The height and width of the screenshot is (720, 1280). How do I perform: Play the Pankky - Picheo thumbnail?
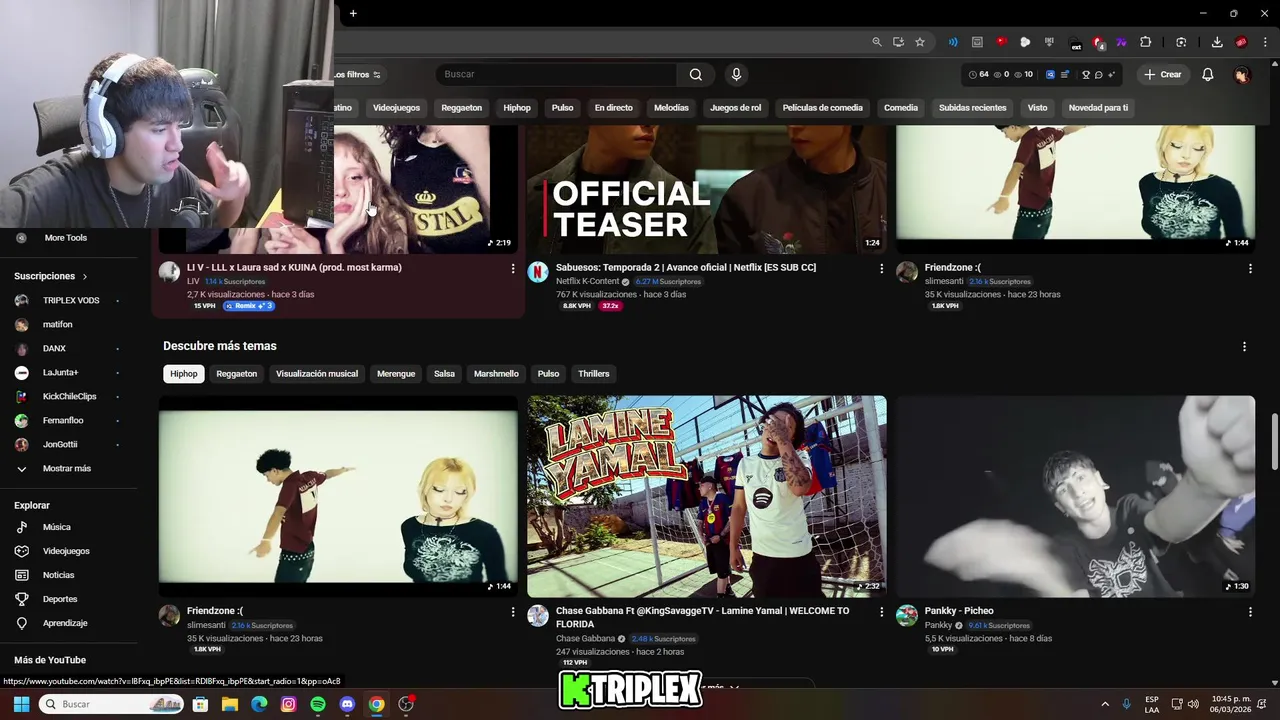click(x=1075, y=497)
